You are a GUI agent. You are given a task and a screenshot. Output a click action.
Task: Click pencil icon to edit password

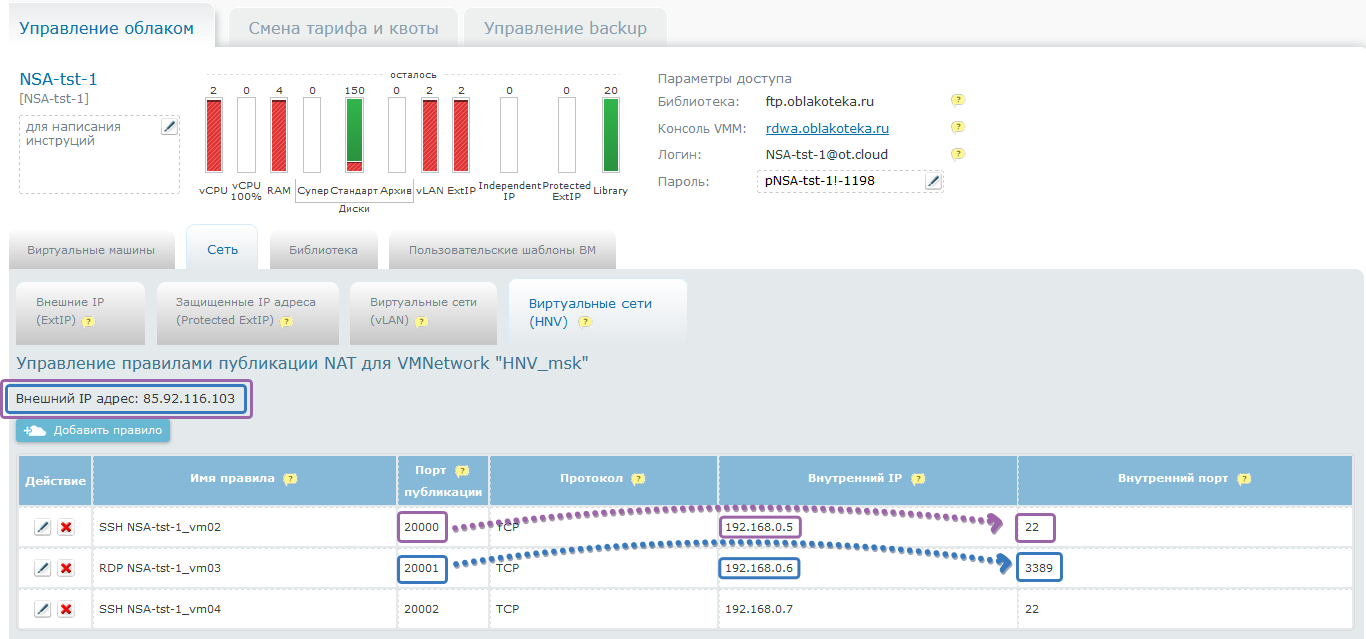point(932,181)
